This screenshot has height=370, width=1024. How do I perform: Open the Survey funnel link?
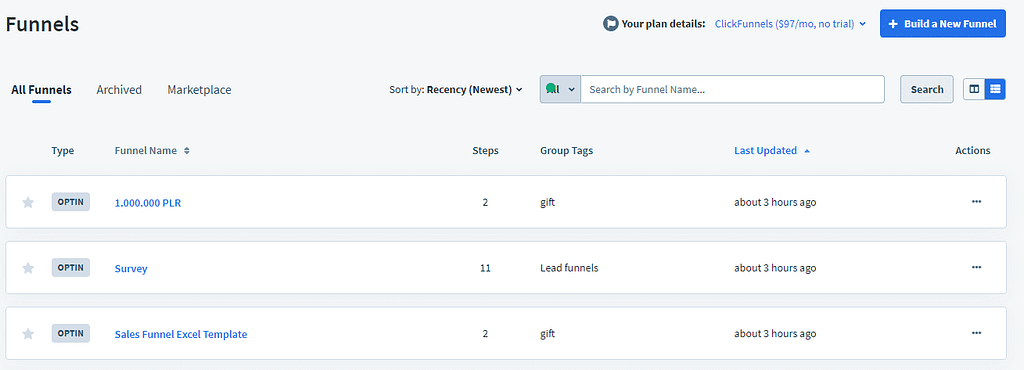131,268
